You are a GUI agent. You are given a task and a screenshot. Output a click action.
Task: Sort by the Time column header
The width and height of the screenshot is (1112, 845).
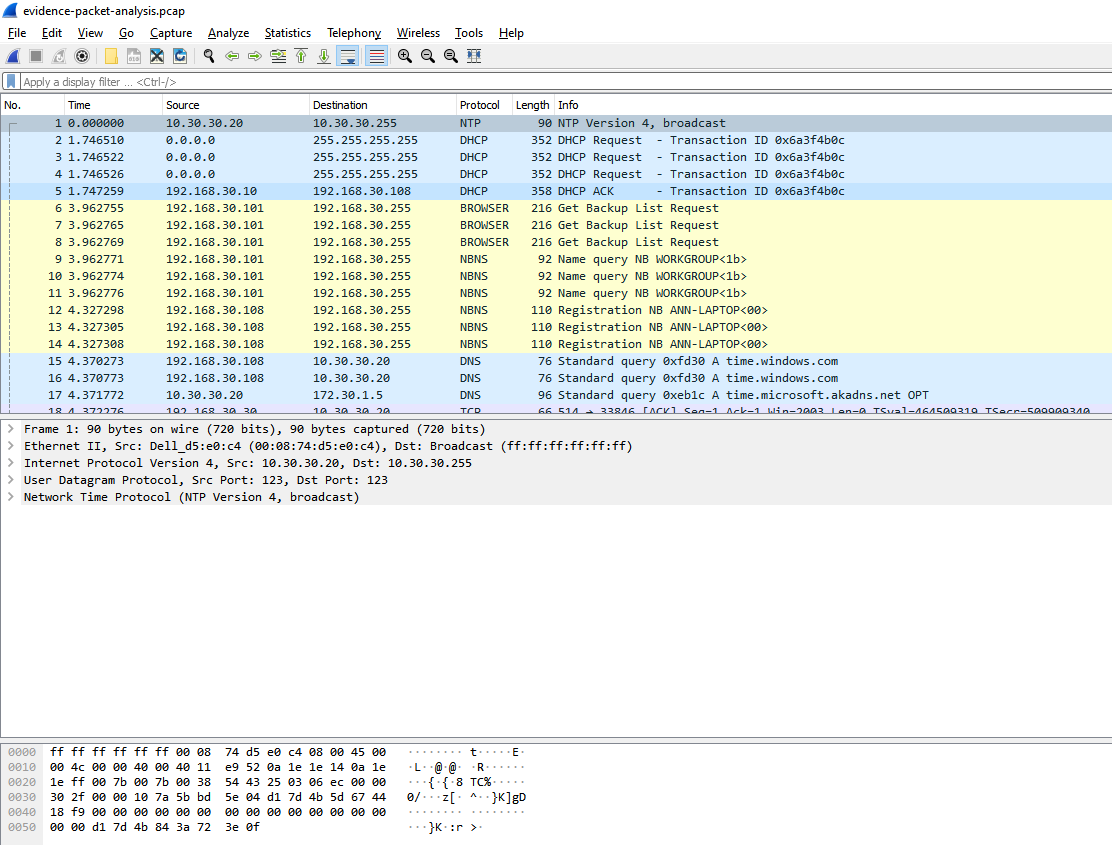pos(113,105)
